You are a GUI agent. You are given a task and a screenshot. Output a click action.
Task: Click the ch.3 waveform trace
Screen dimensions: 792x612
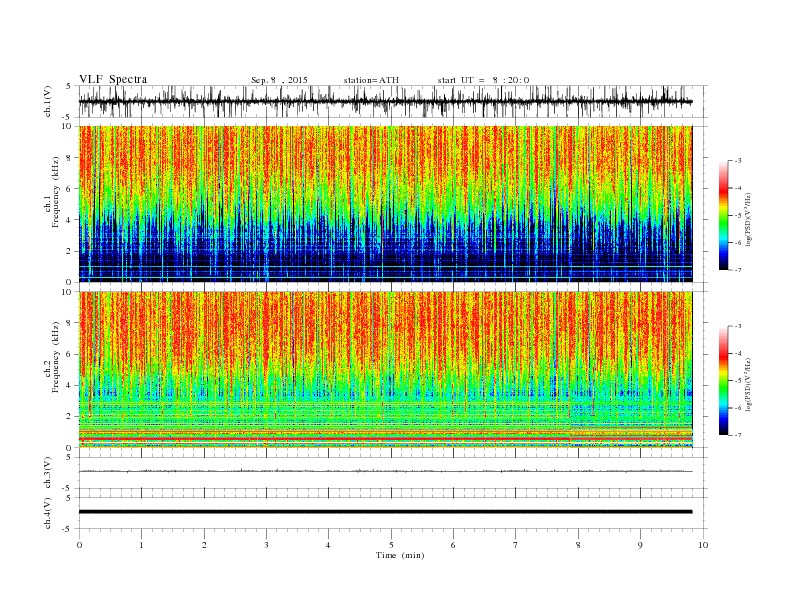tap(385, 471)
